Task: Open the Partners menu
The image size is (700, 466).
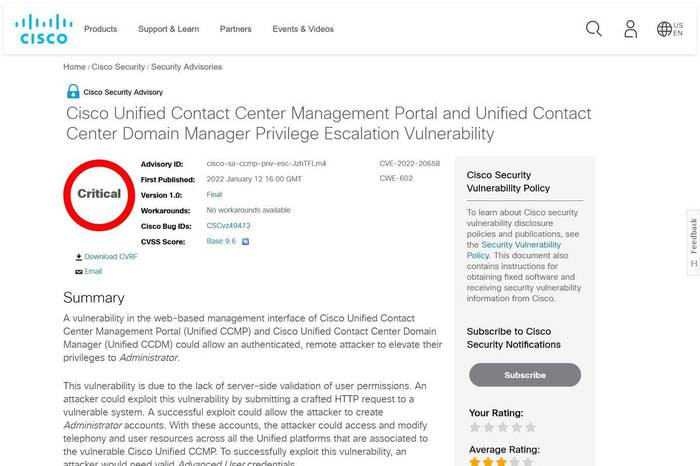Action: 235,29
